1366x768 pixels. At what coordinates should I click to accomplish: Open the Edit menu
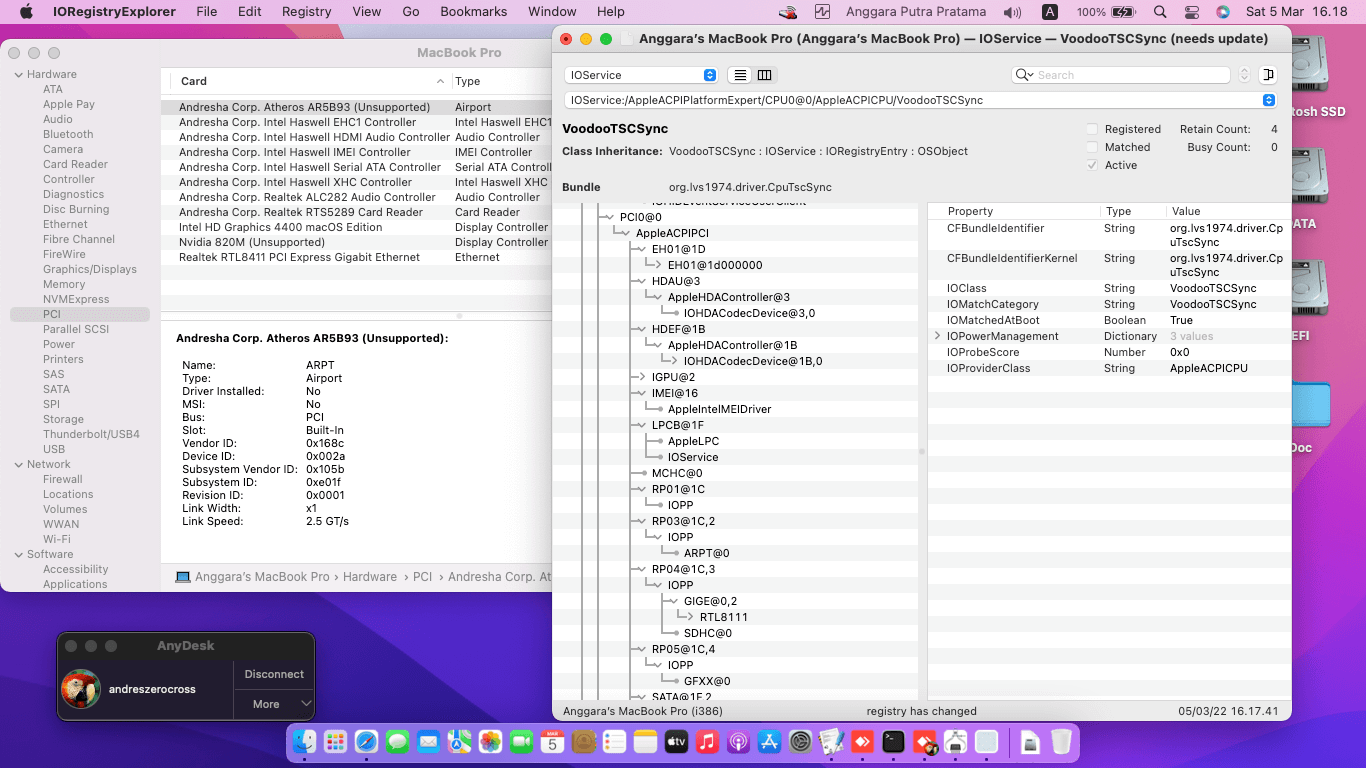(250, 12)
